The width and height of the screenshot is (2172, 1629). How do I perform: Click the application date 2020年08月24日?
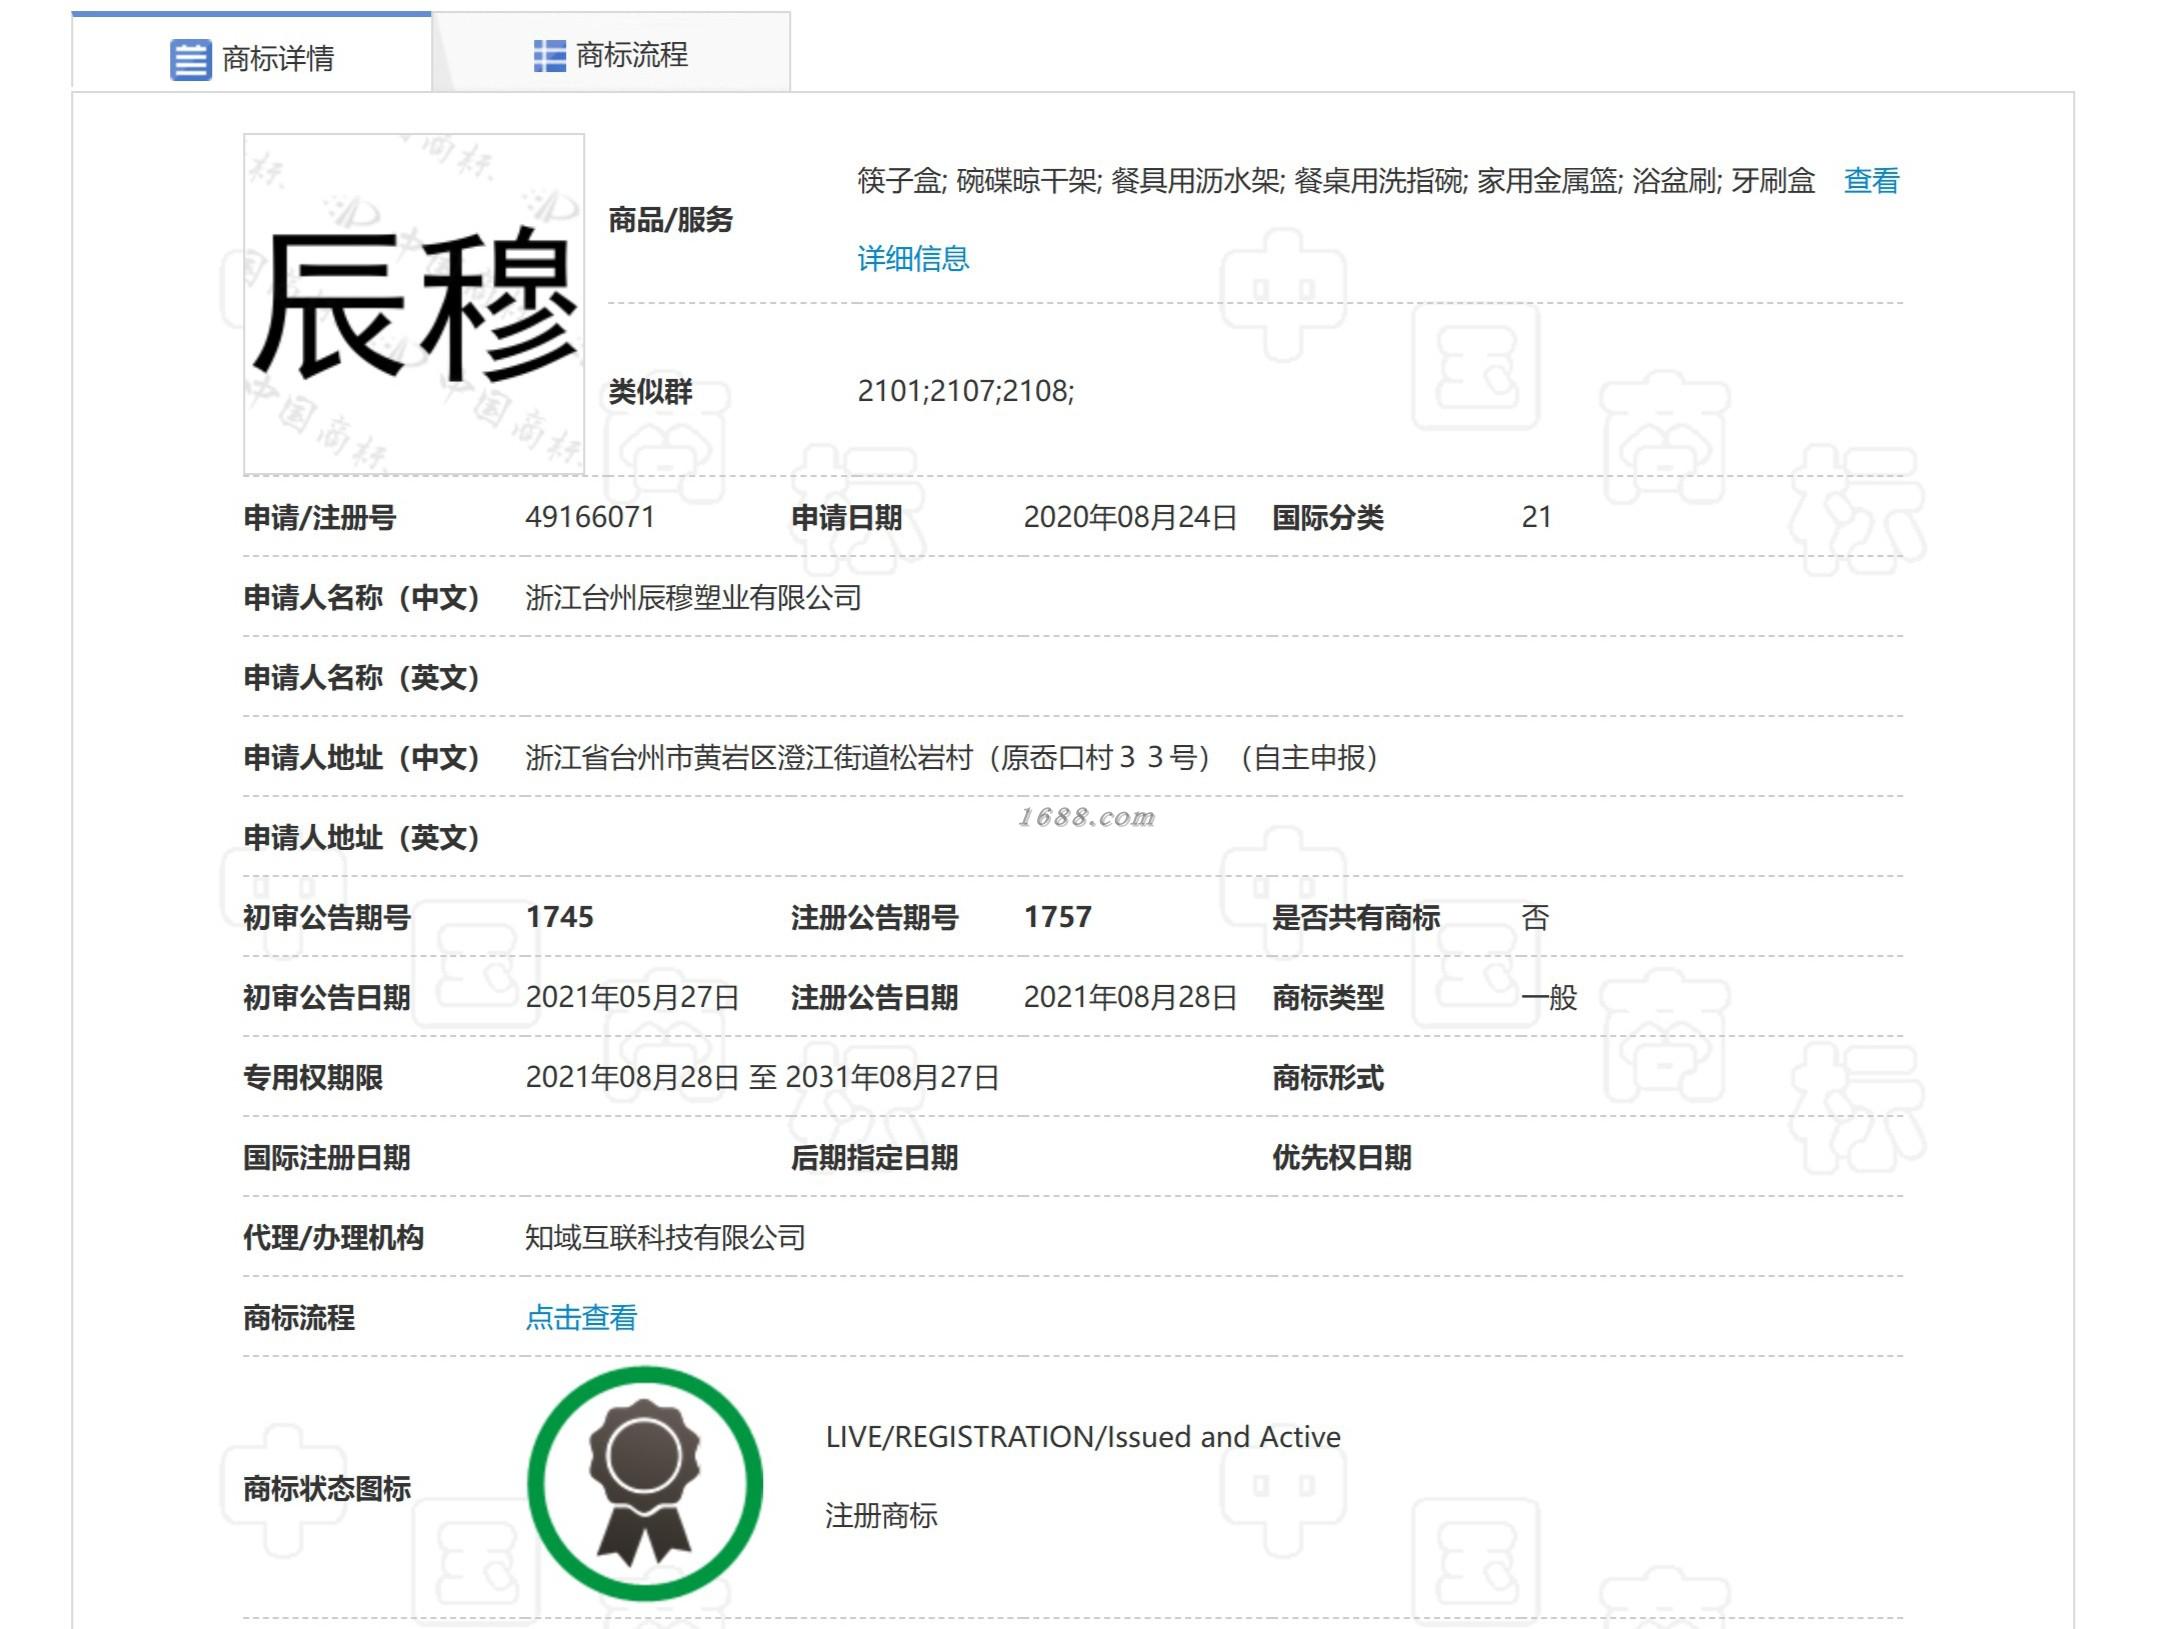[1130, 517]
